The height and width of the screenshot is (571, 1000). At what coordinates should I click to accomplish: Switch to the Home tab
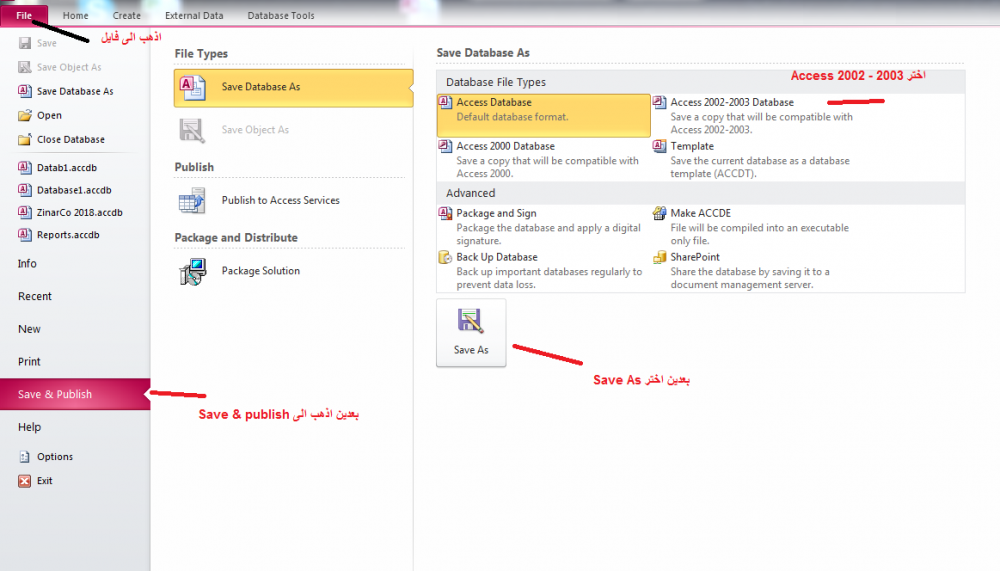[75, 15]
